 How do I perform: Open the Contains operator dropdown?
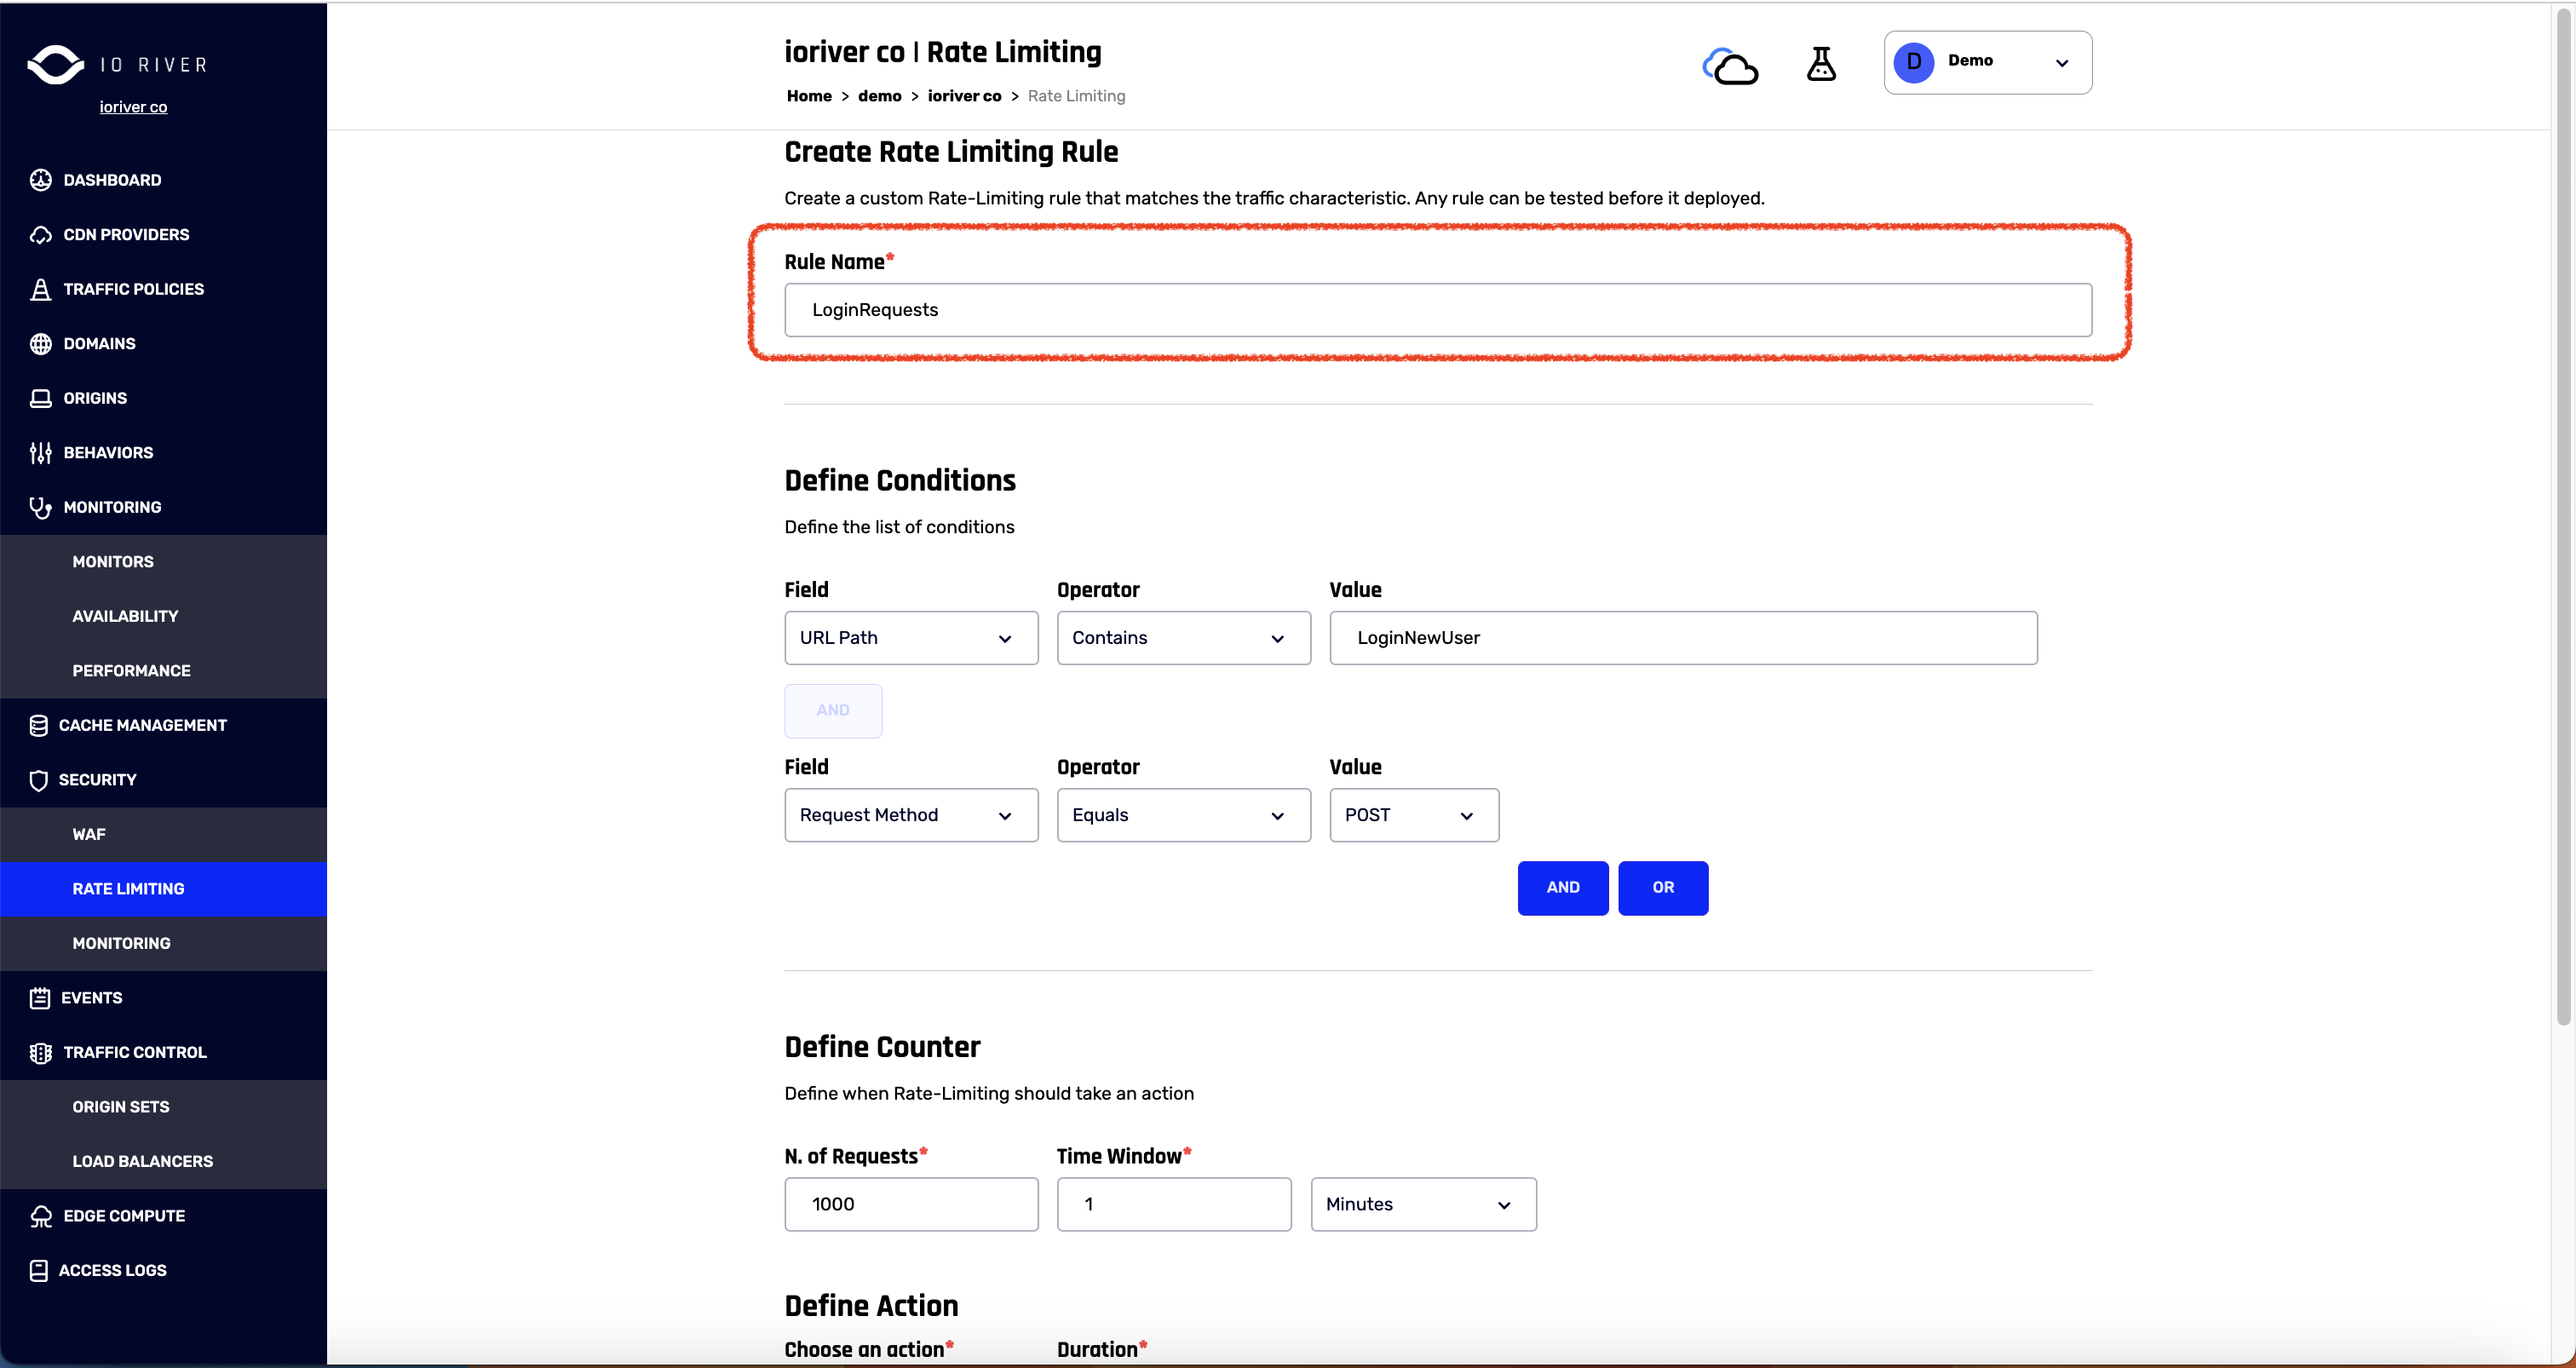[1183, 638]
